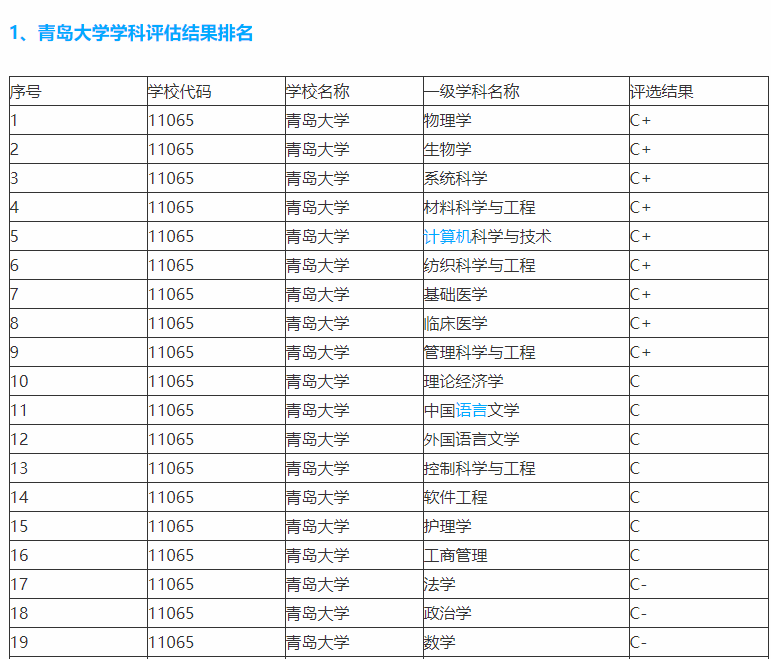Click school code 11065 in 生物学 row
This screenshot has width=771, height=659.
[x=216, y=150]
